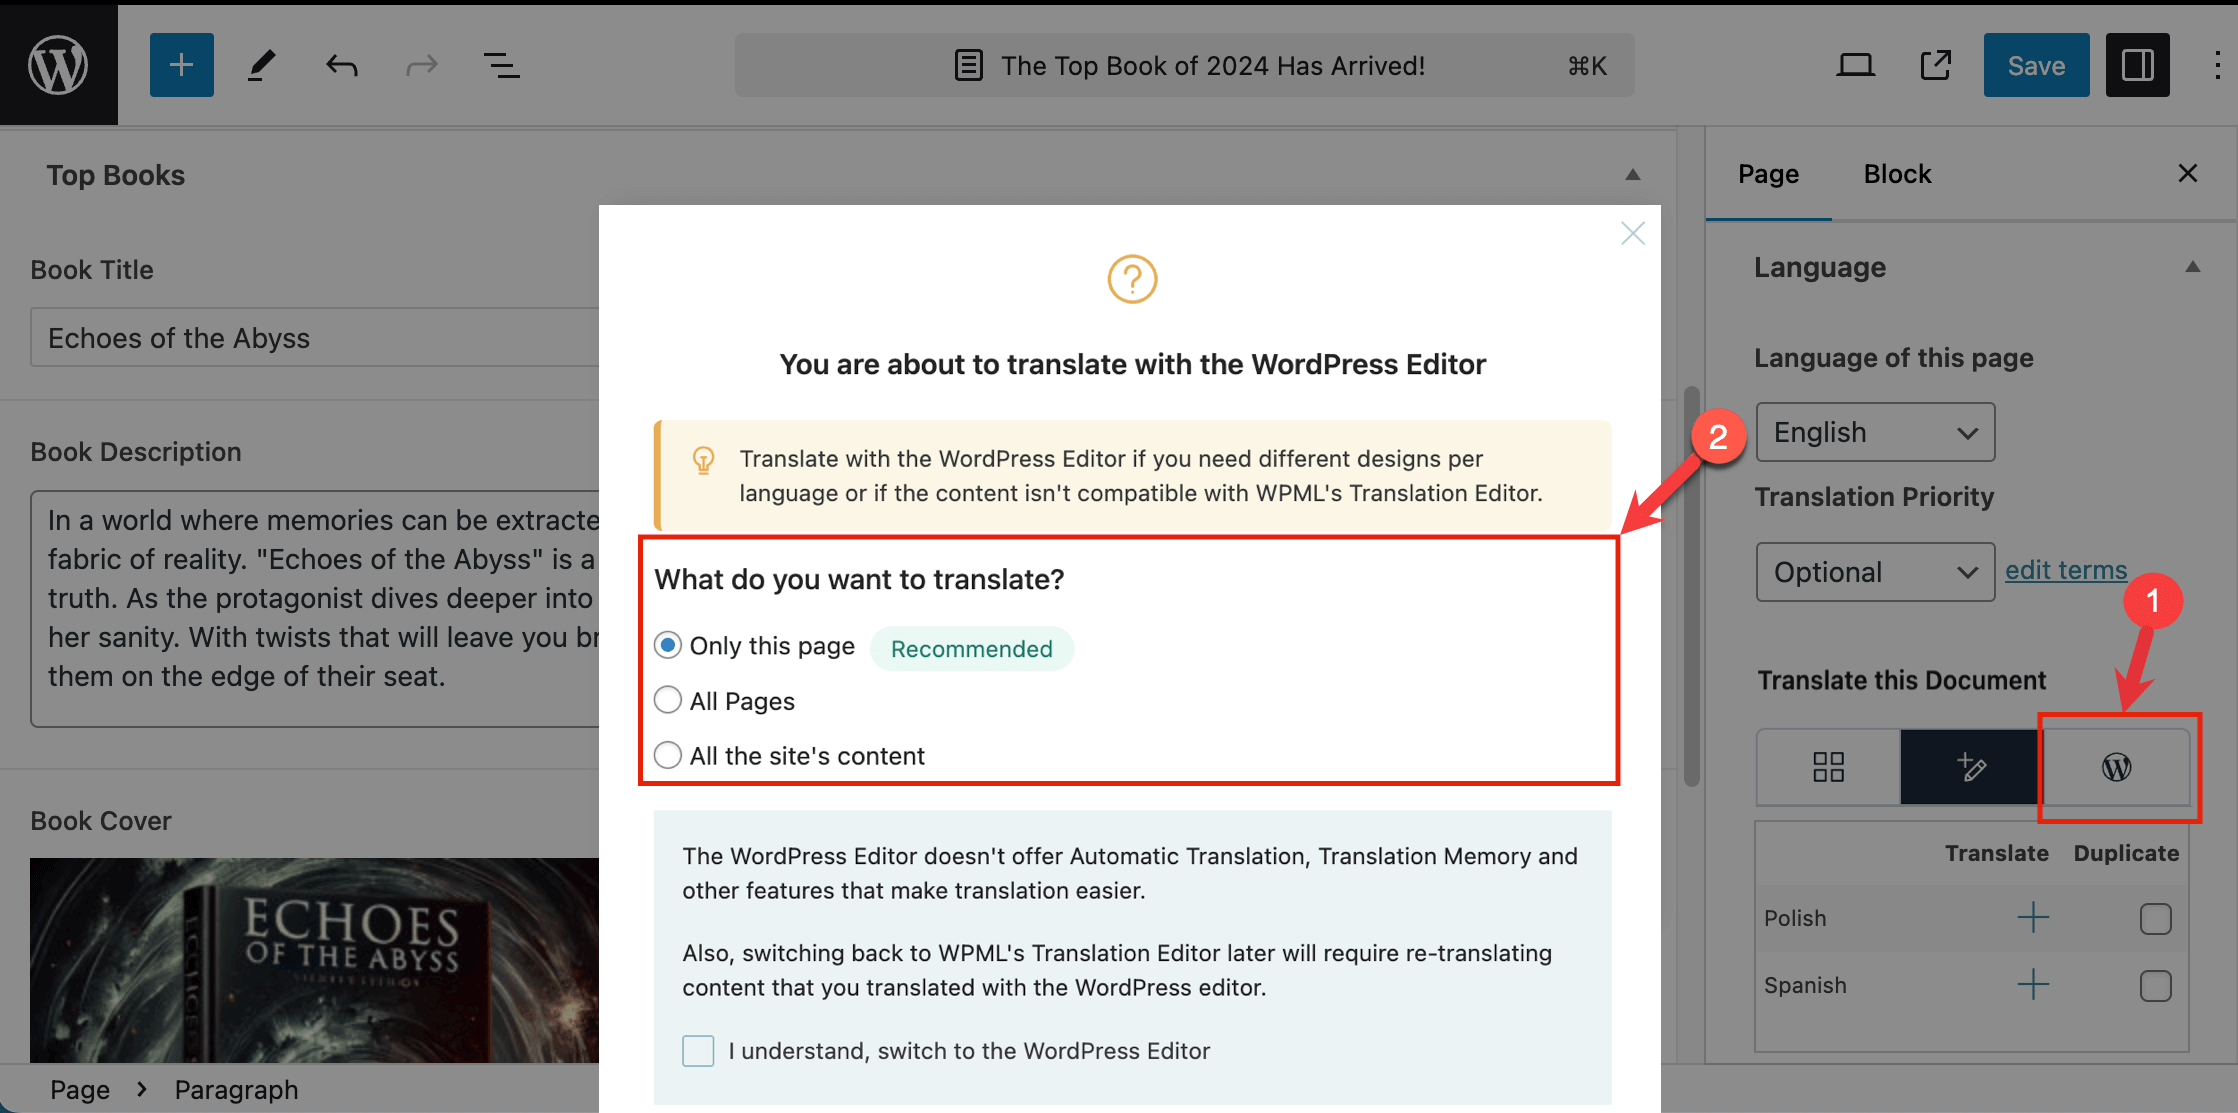This screenshot has width=2238, height=1113.
Task: Click Page in the breadcrumb
Action: click(80, 1089)
